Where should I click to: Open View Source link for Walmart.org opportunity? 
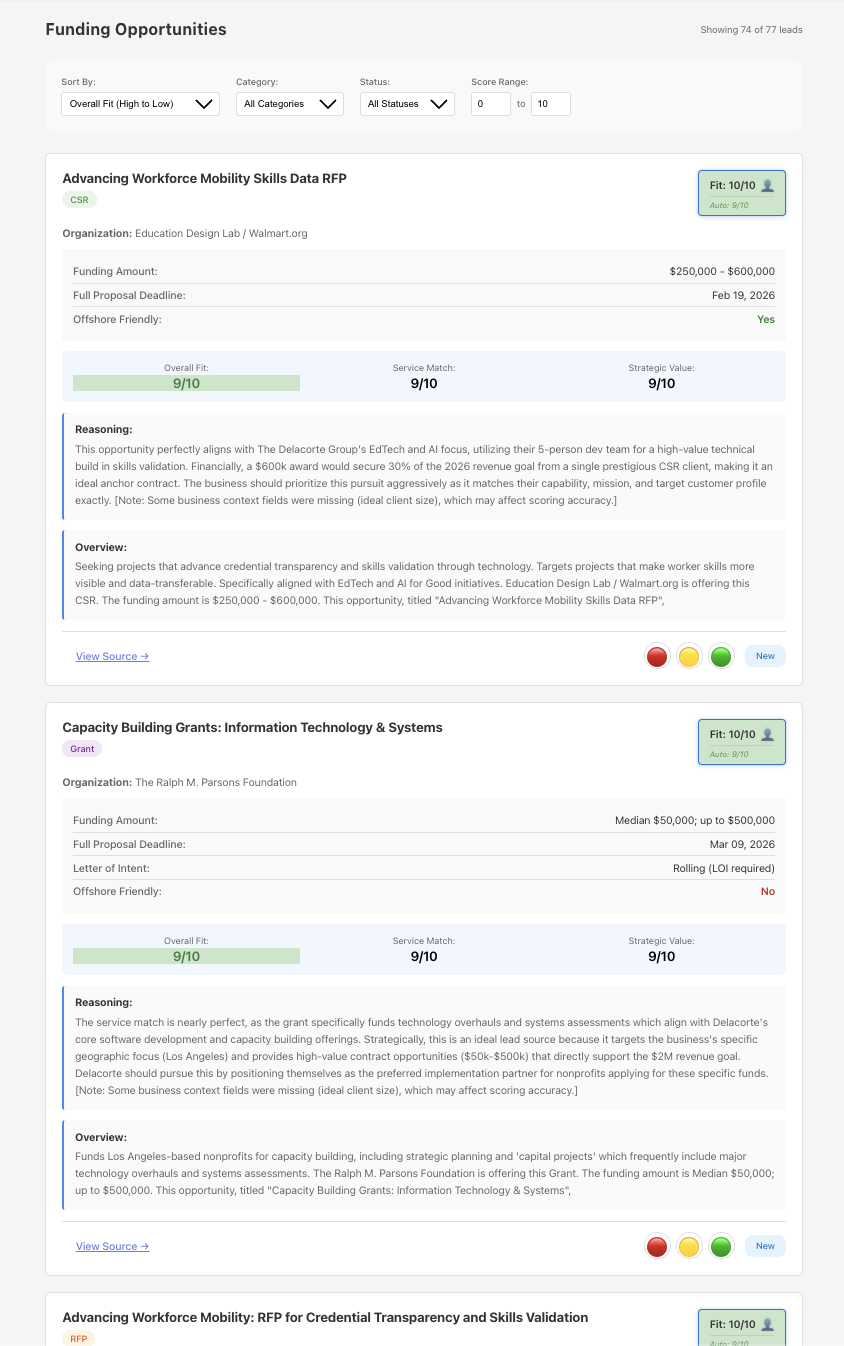[x=112, y=657]
